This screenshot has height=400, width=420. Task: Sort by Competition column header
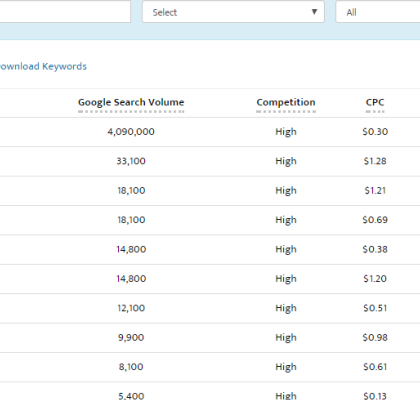(x=286, y=102)
